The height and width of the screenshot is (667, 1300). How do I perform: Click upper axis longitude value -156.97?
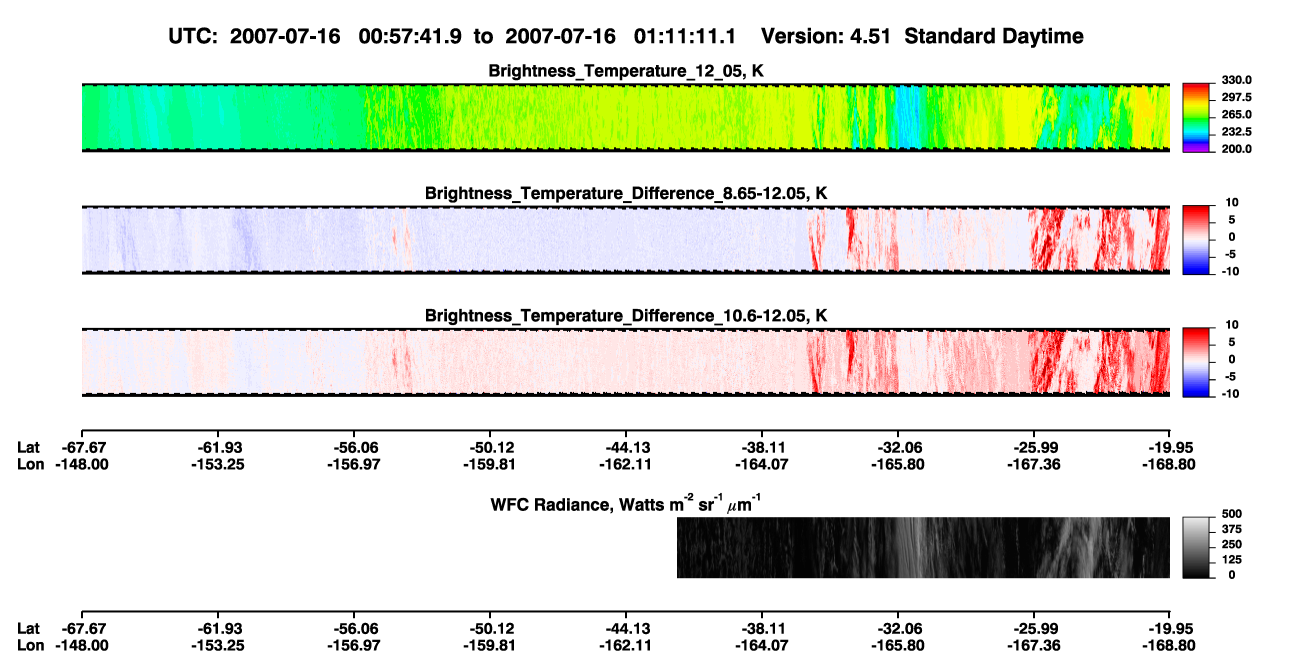(353, 464)
